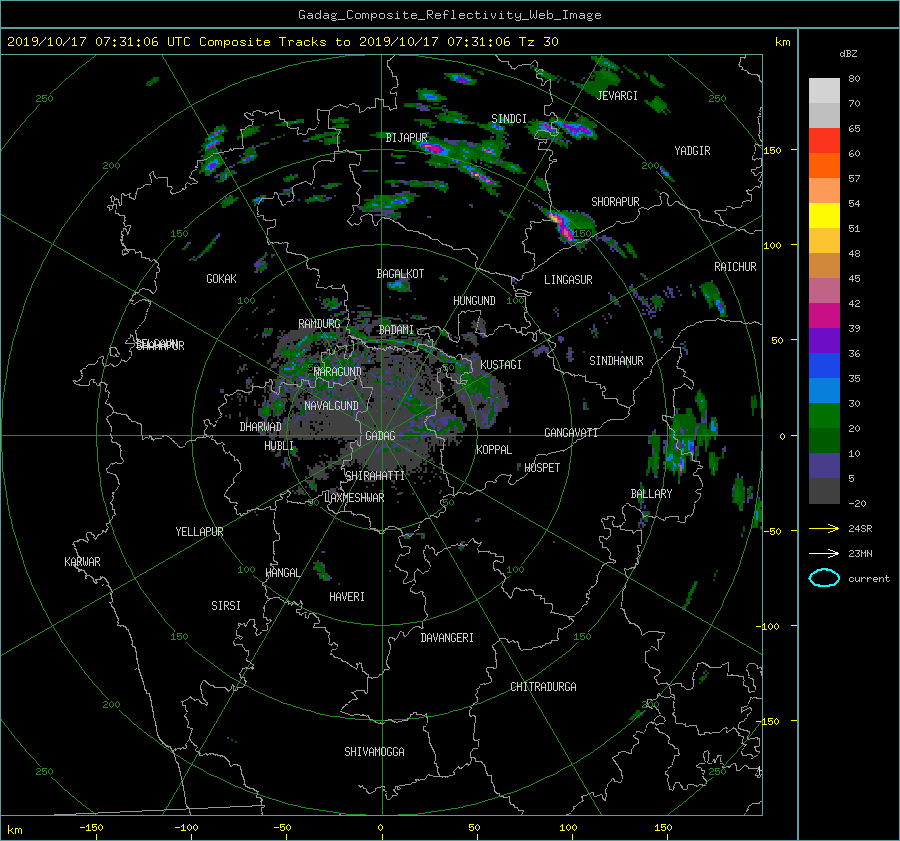Screen dimensions: 900x841
Task: Click the BADAMI city label
Action: click(x=396, y=330)
